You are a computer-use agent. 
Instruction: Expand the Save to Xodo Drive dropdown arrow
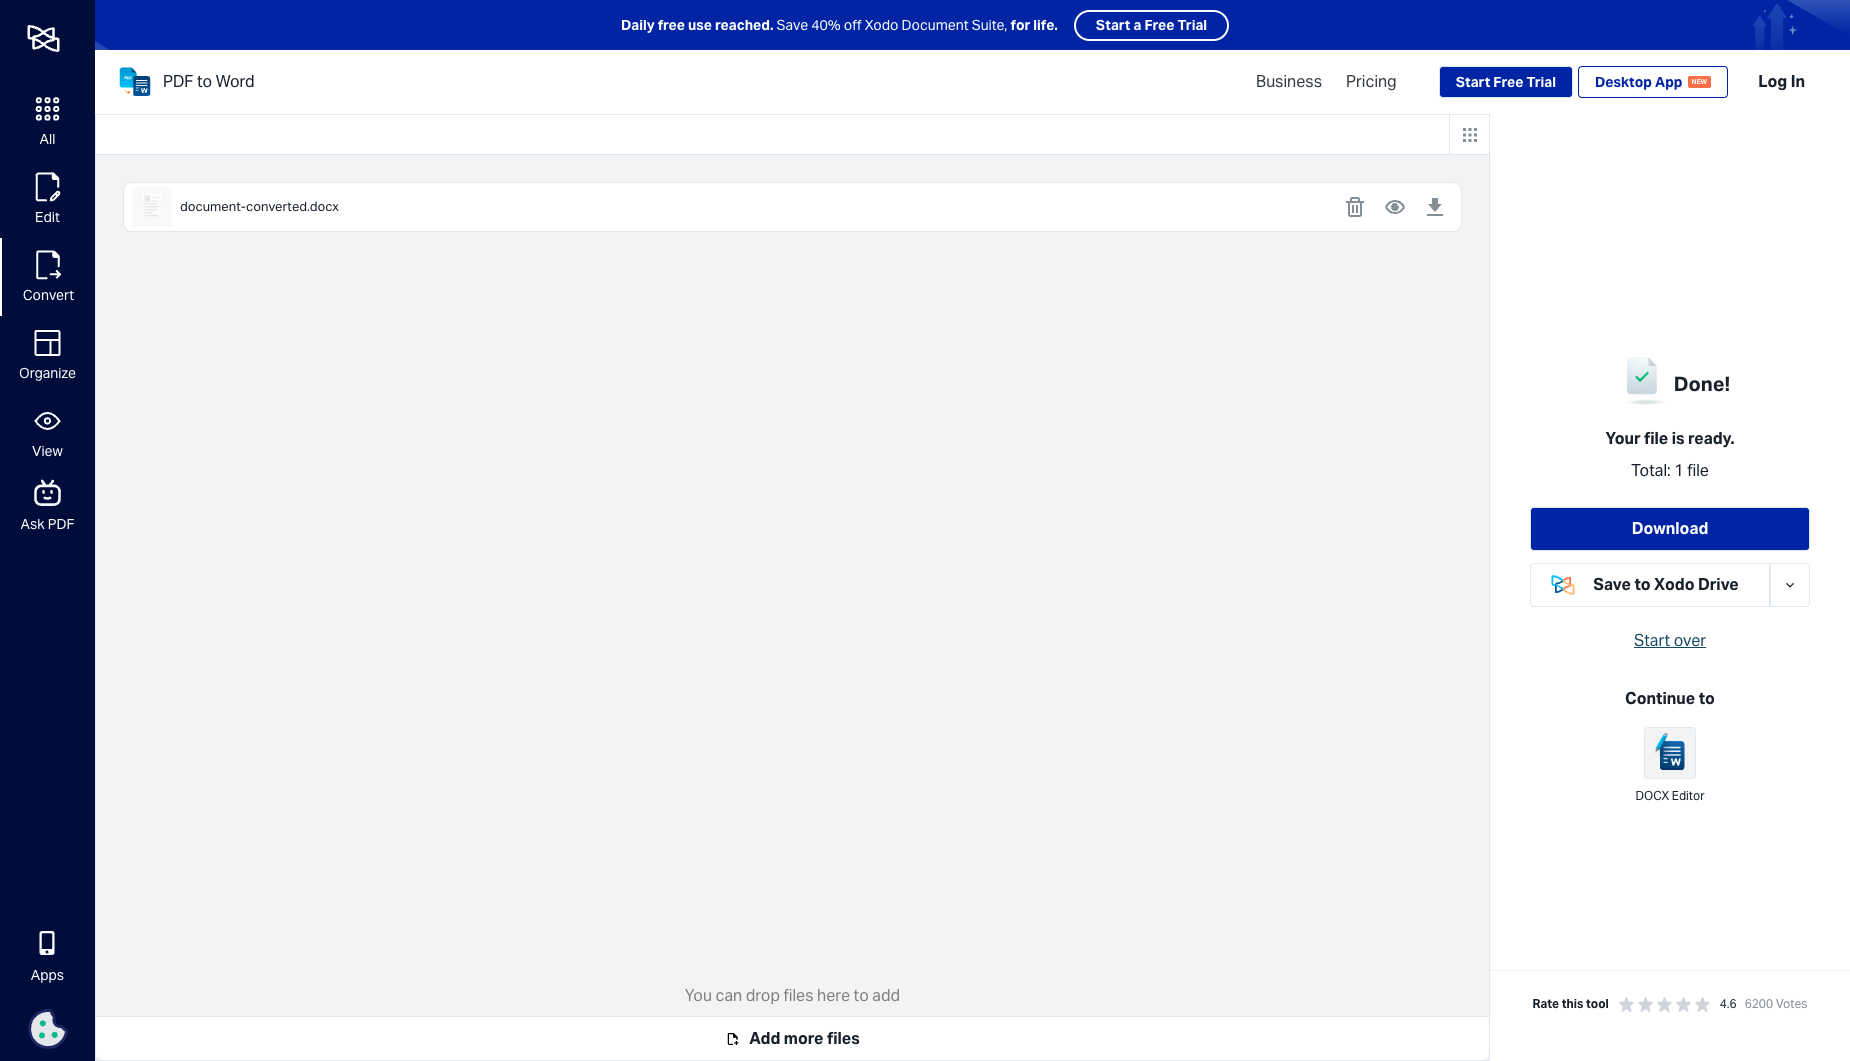point(1790,585)
